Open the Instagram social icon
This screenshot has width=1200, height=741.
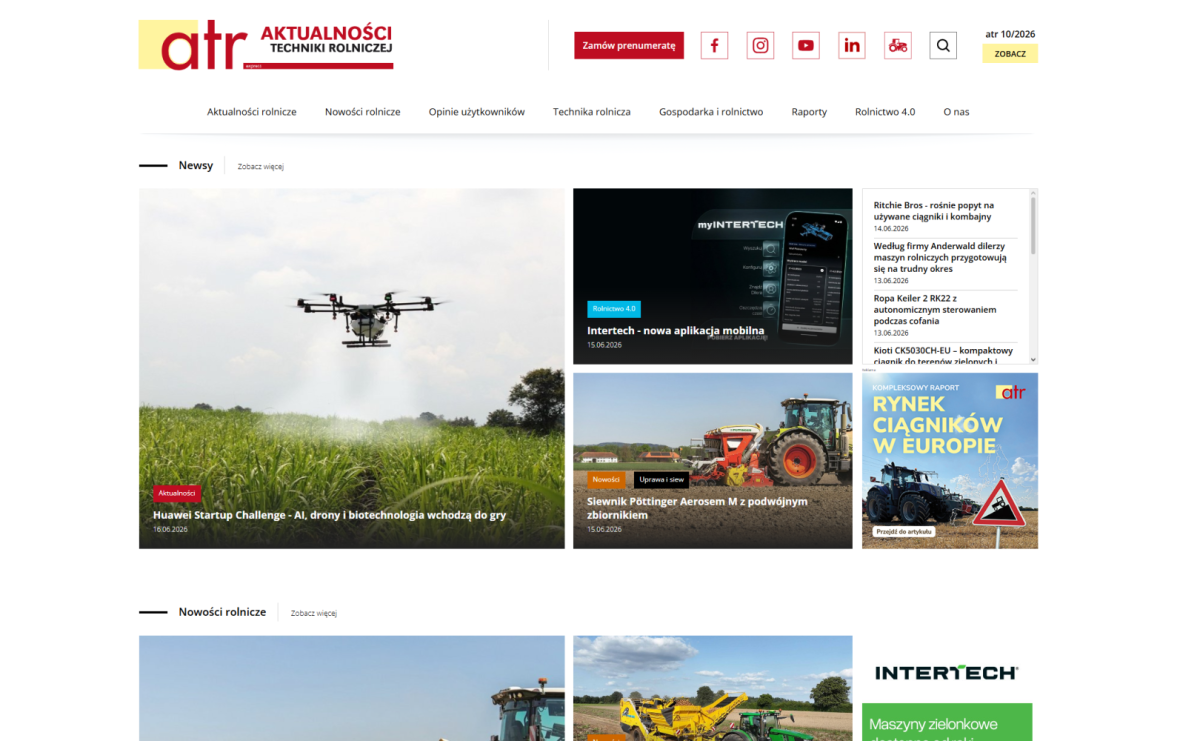(x=760, y=45)
